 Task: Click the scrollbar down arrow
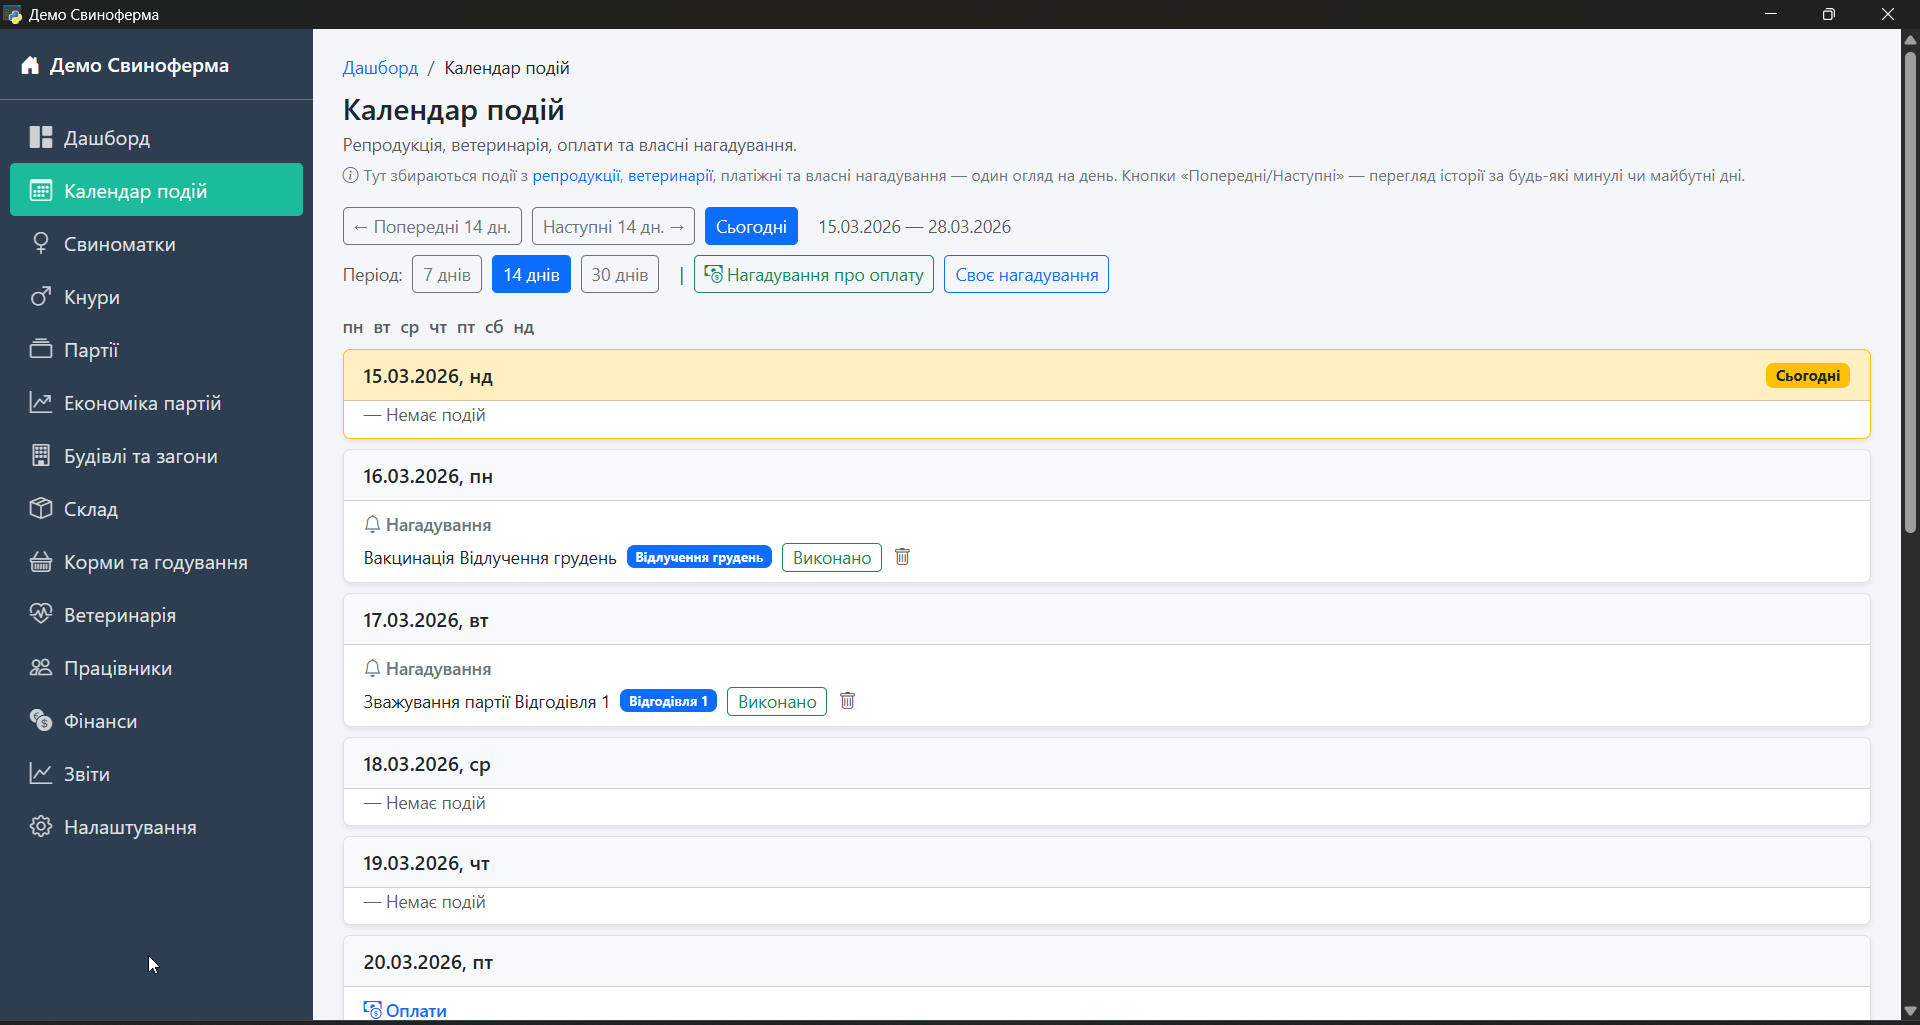point(1910,1011)
